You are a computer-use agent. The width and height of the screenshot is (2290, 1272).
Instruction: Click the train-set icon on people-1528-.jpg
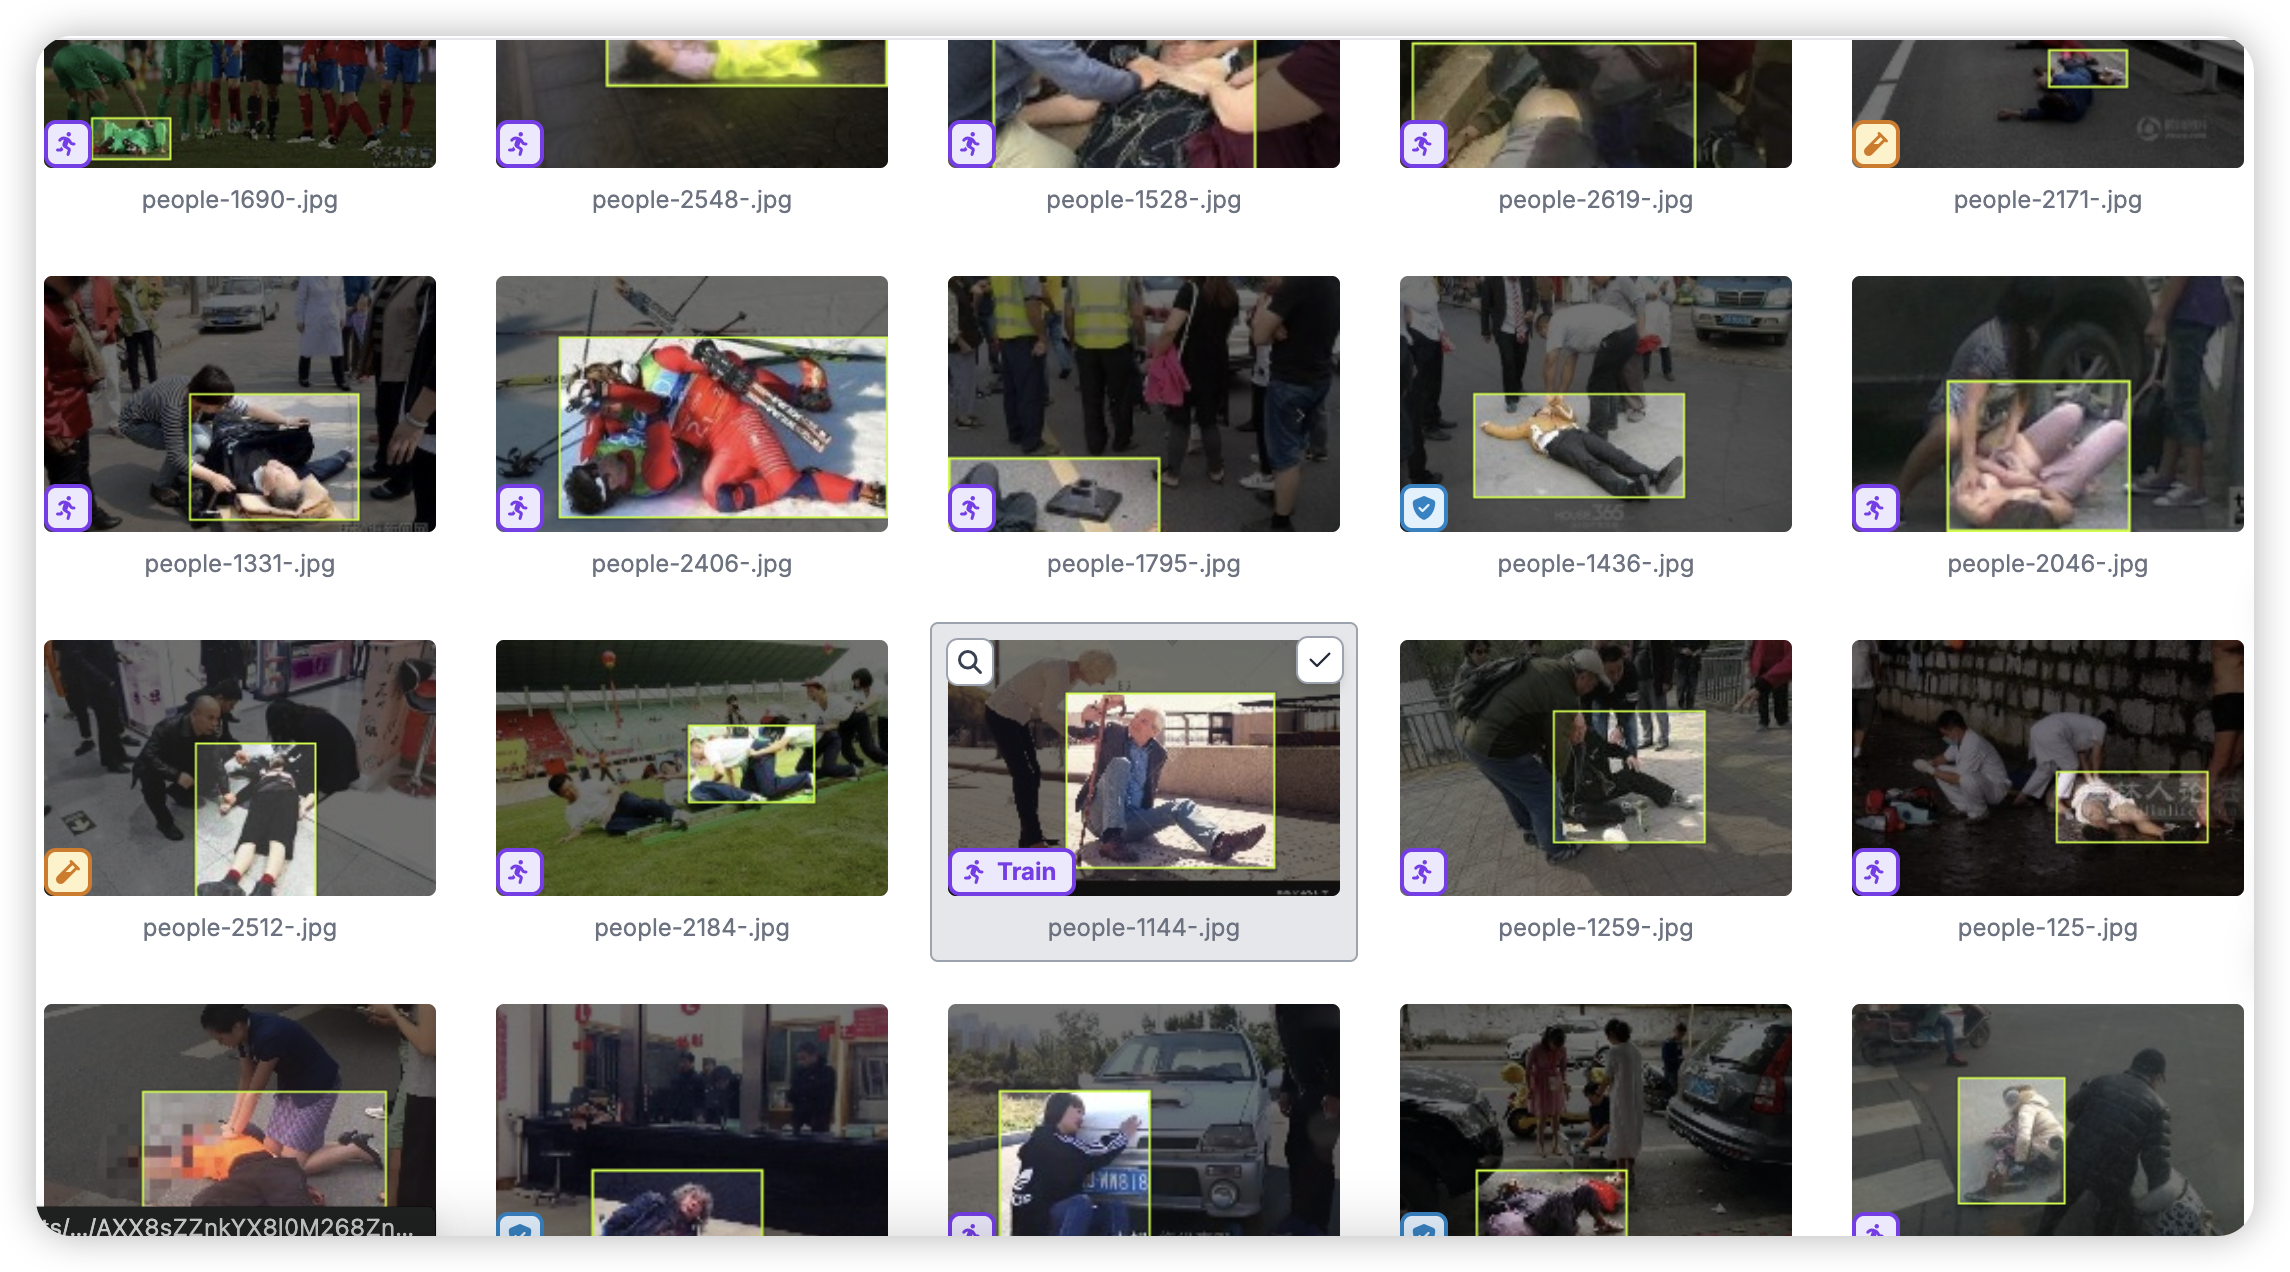pyautogui.click(x=971, y=144)
